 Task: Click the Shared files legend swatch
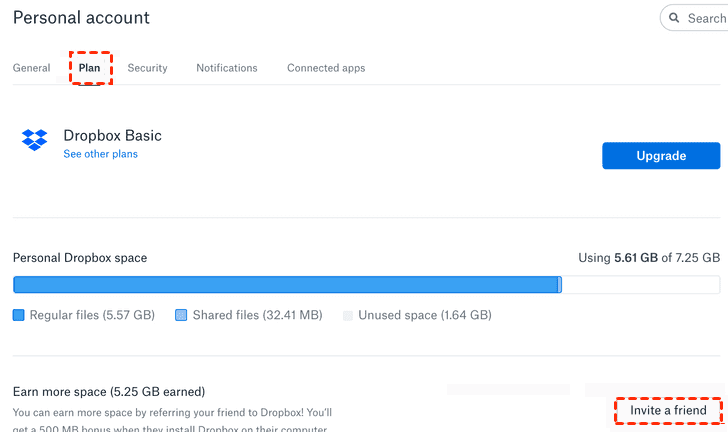181,315
